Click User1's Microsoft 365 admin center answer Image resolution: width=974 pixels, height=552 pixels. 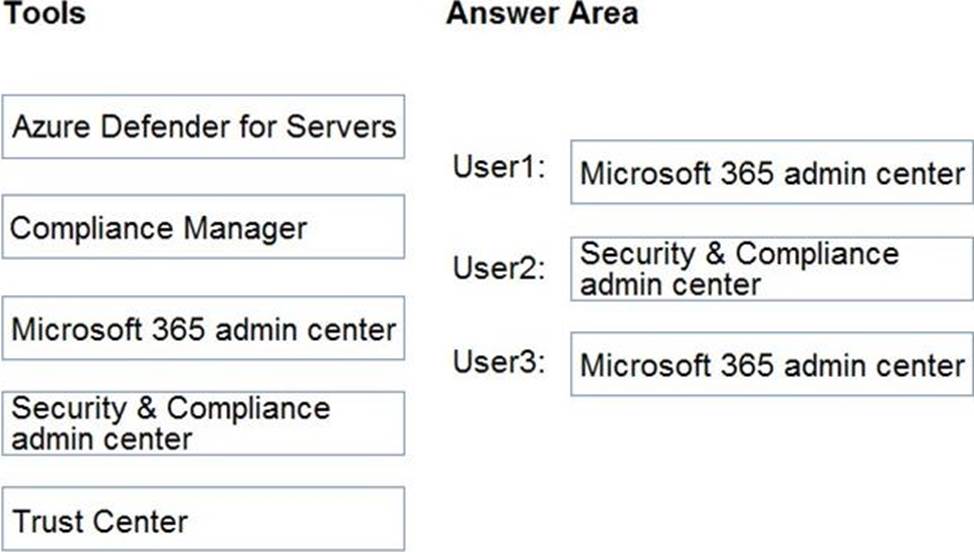point(771,172)
